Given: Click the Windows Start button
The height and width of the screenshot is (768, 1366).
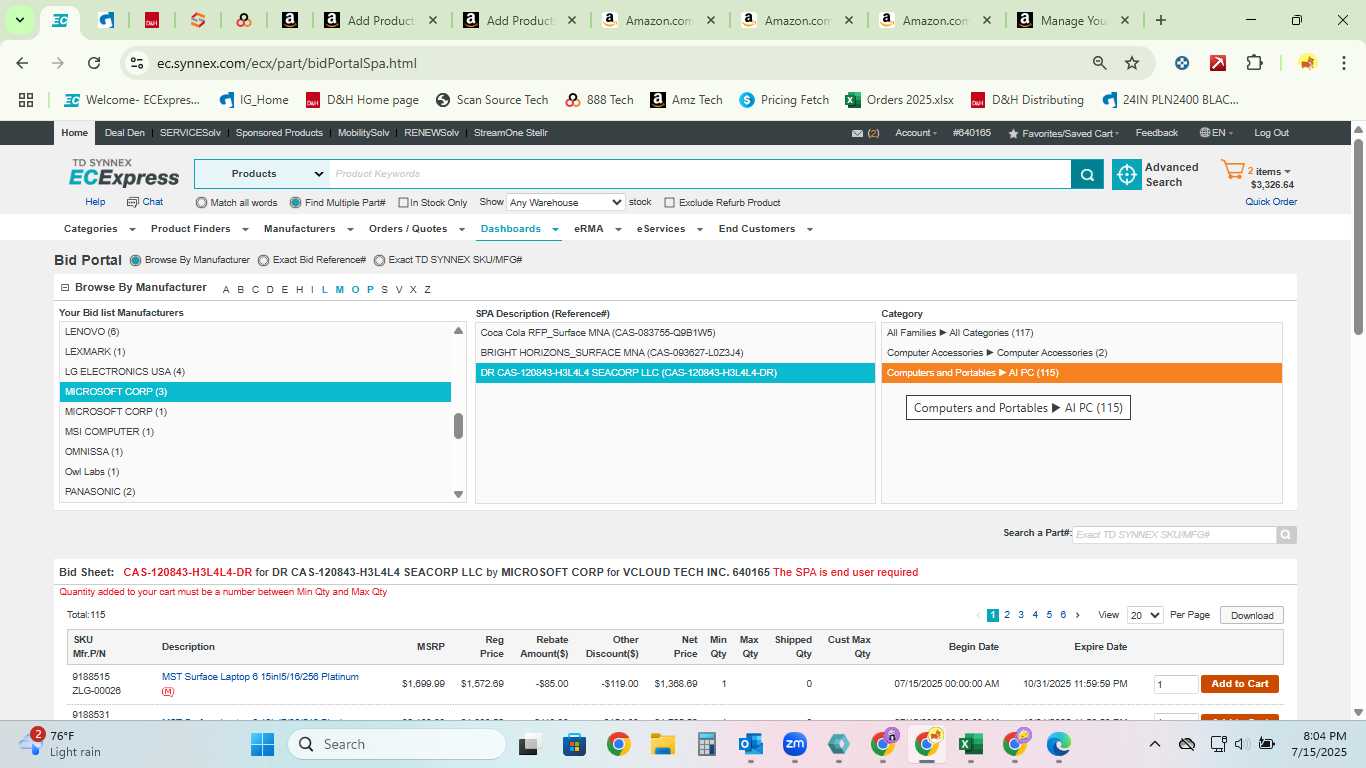Looking at the screenshot, I should coord(262,744).
